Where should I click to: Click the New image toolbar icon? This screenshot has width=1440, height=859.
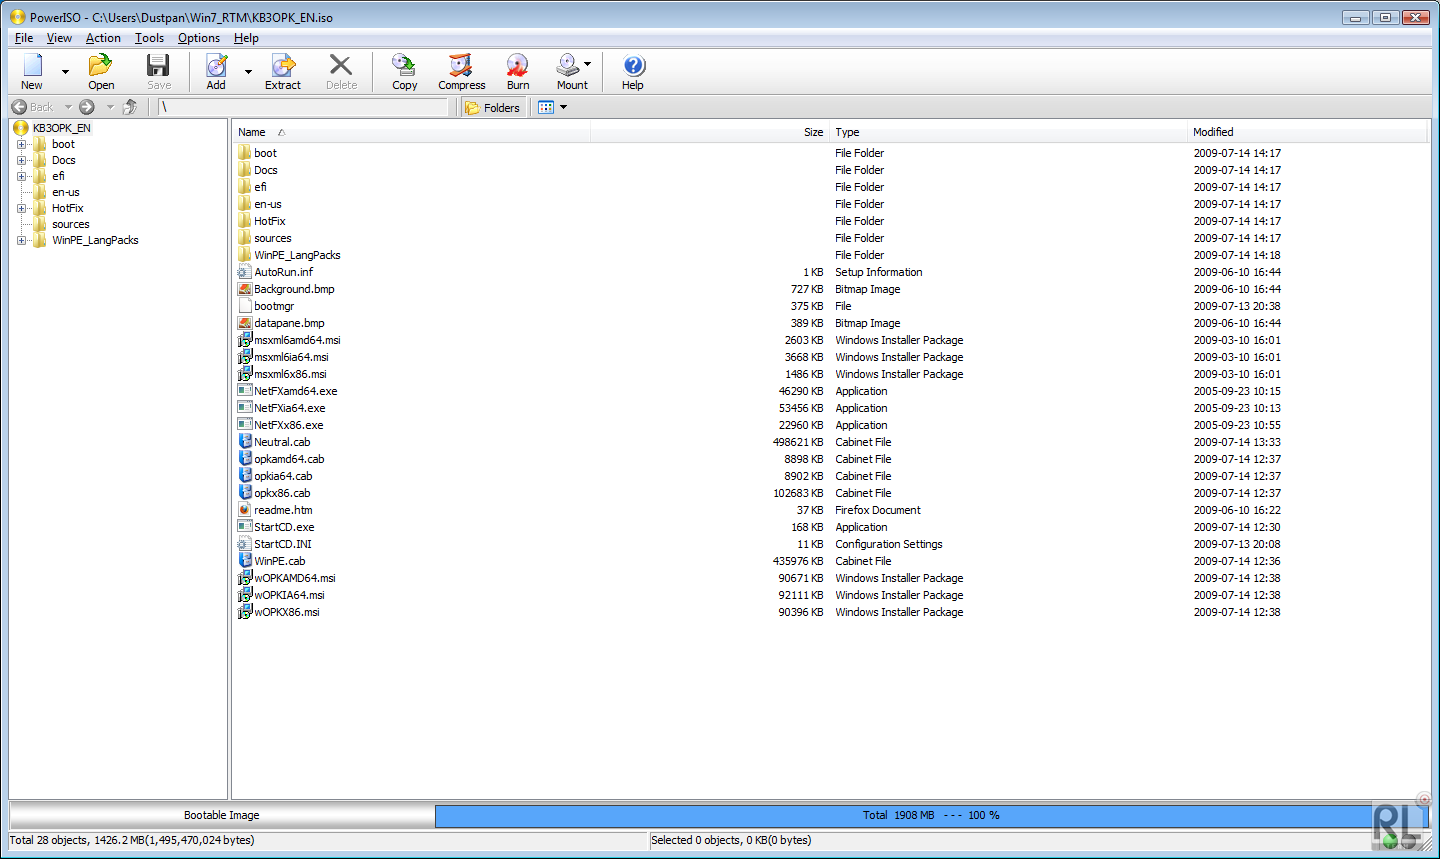(33, 66)
